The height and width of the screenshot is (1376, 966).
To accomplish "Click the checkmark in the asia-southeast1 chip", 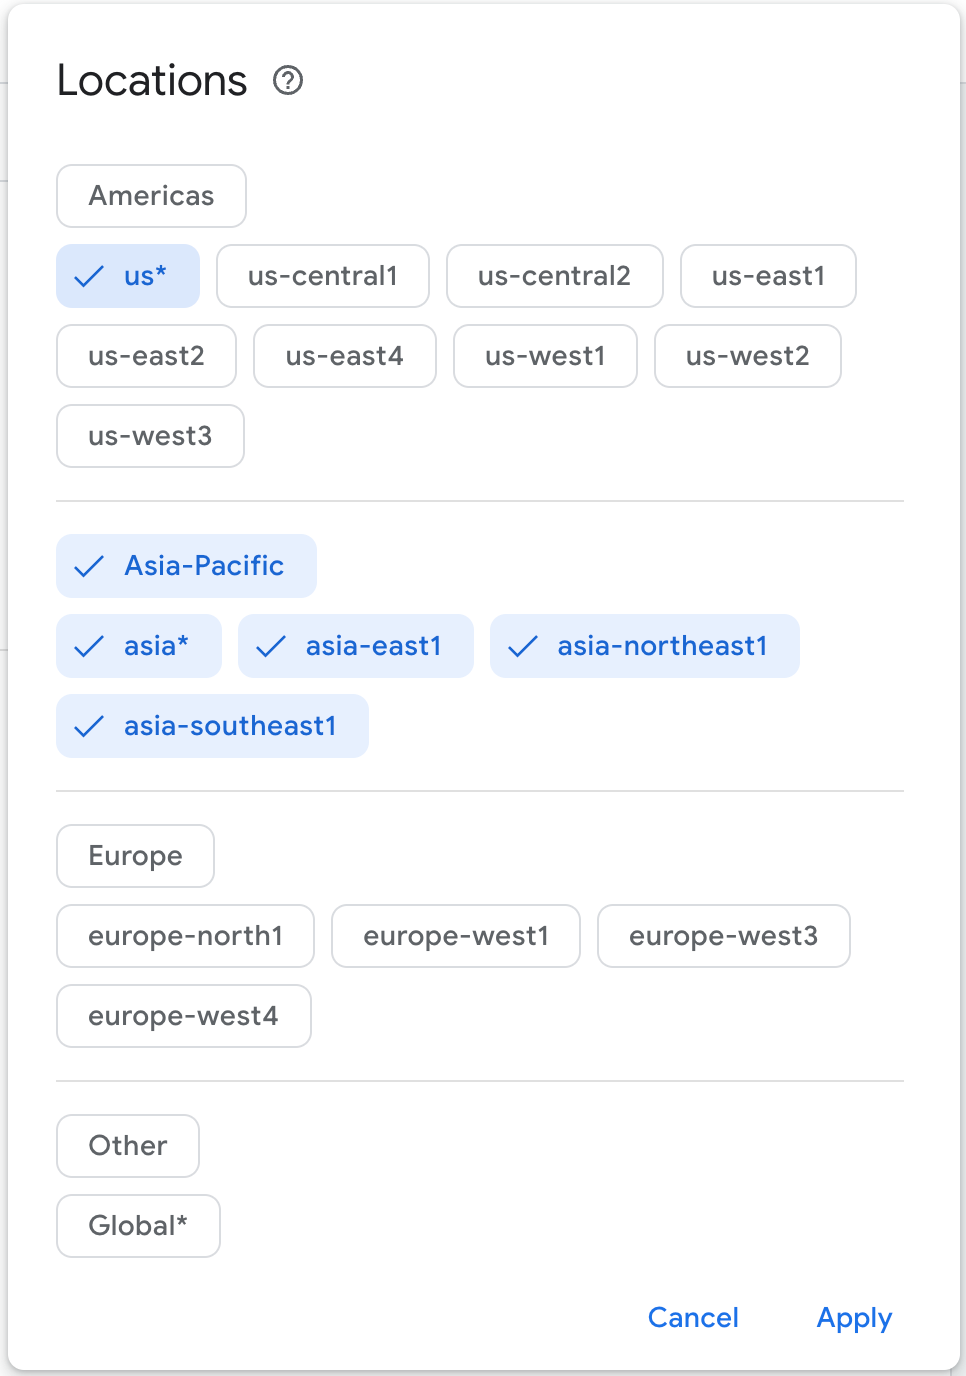I will [x=90, y=726].
